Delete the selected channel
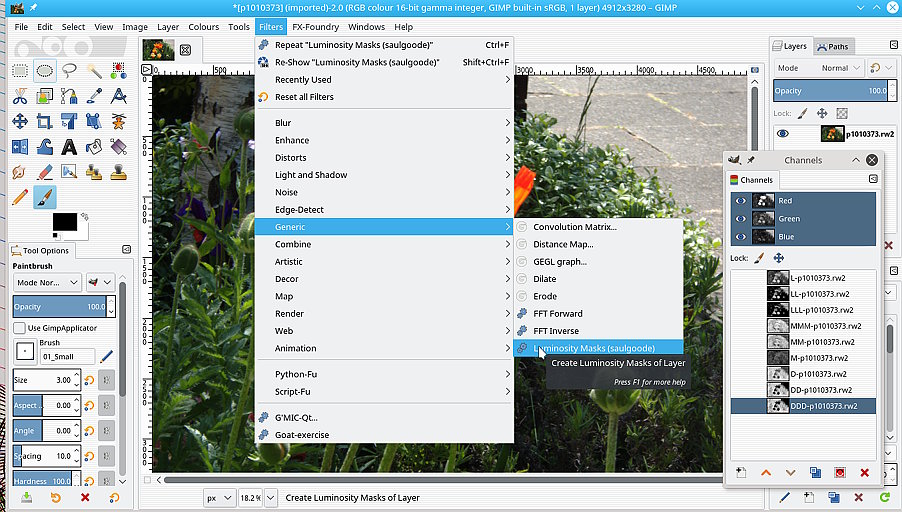The height and width of the screenshot is (512, 902). [865, 472]
